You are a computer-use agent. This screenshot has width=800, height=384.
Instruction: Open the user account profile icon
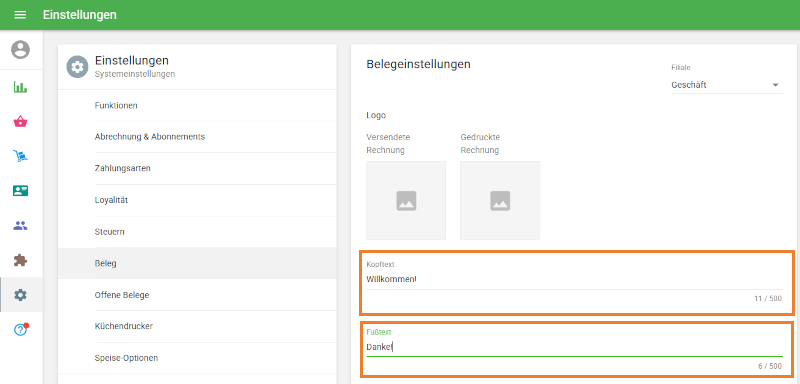click(20, 49)
